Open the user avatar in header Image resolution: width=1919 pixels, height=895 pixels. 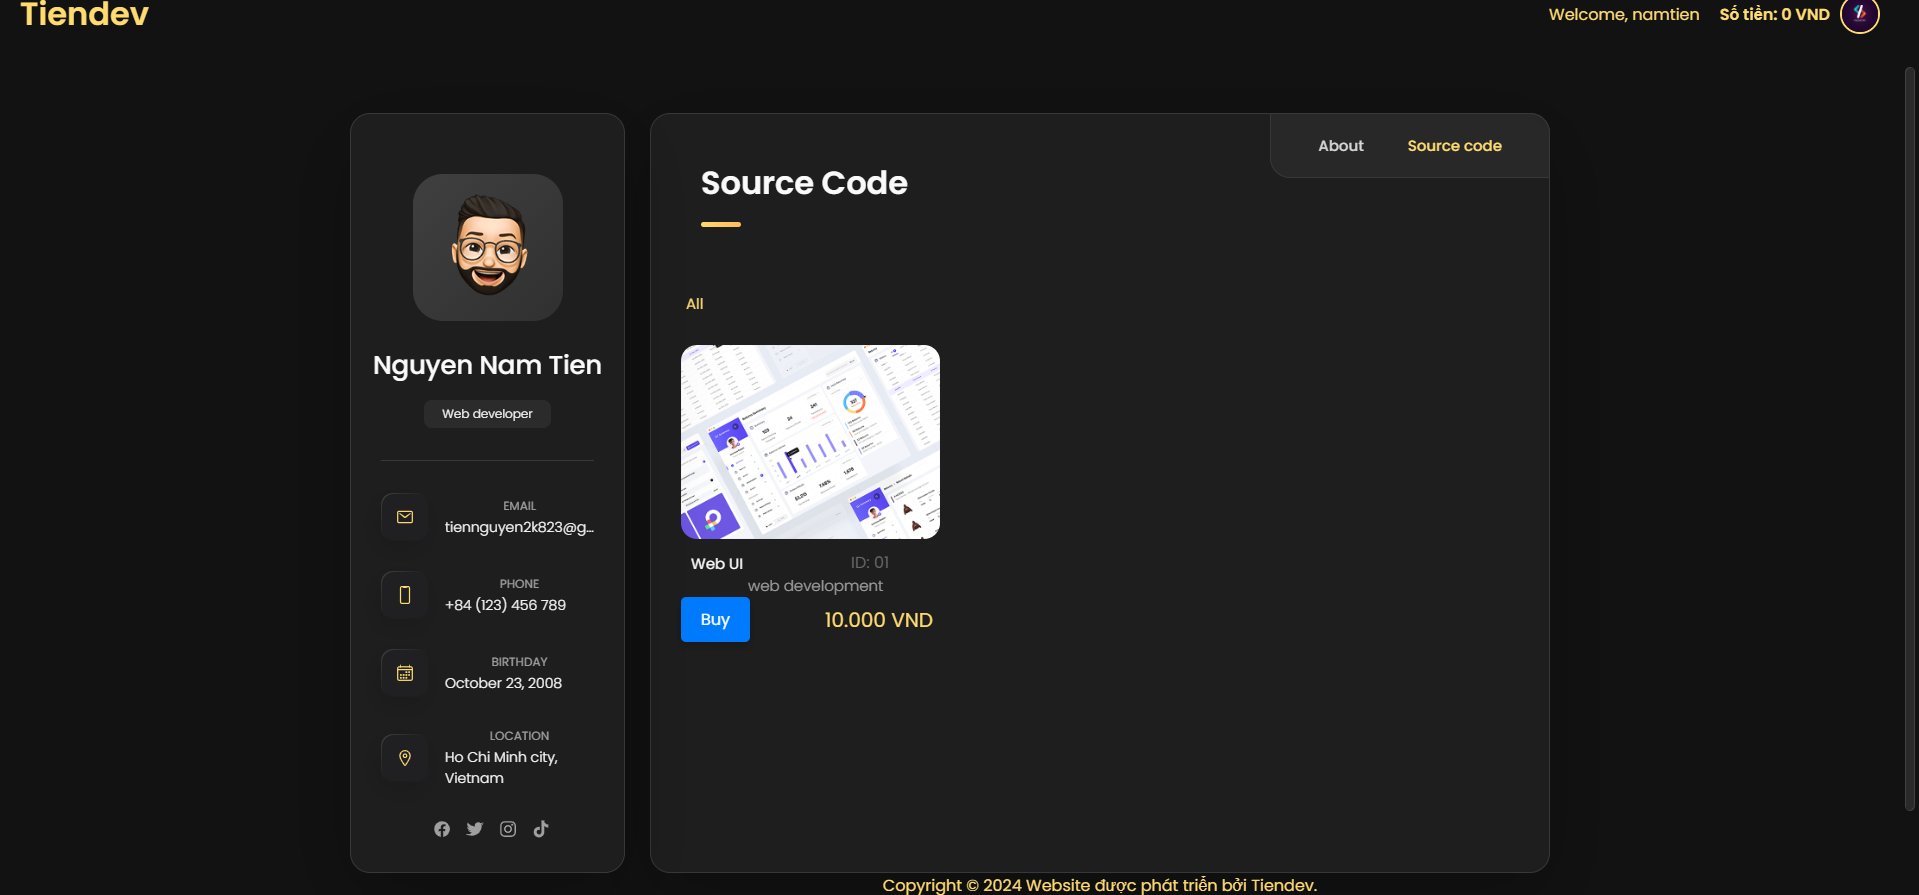[x=1859, y=15]
